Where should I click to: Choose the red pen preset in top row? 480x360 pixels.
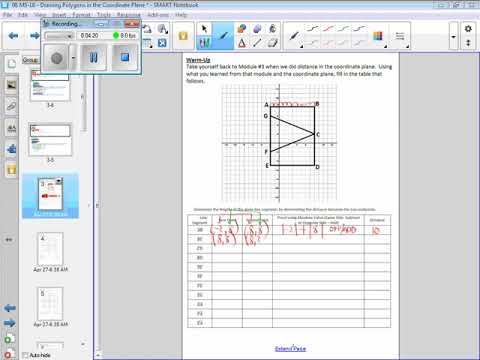coord(328,29)
